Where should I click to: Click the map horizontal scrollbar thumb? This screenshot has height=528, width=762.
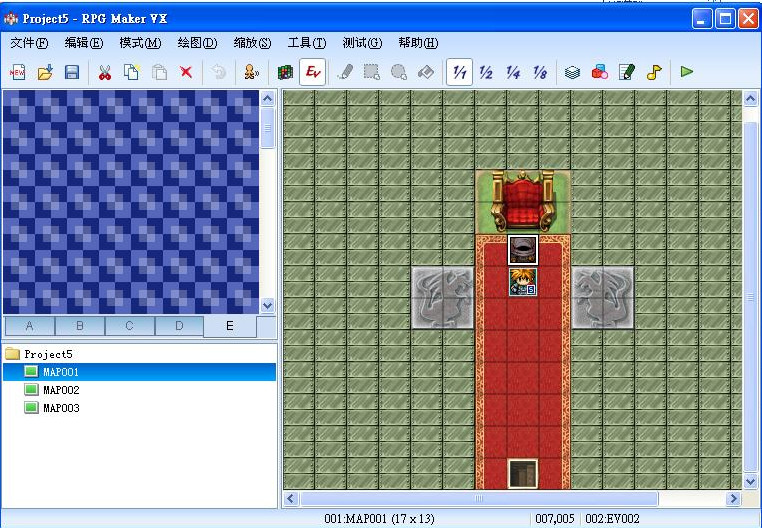pyautogui.click(x=479, y=498)
